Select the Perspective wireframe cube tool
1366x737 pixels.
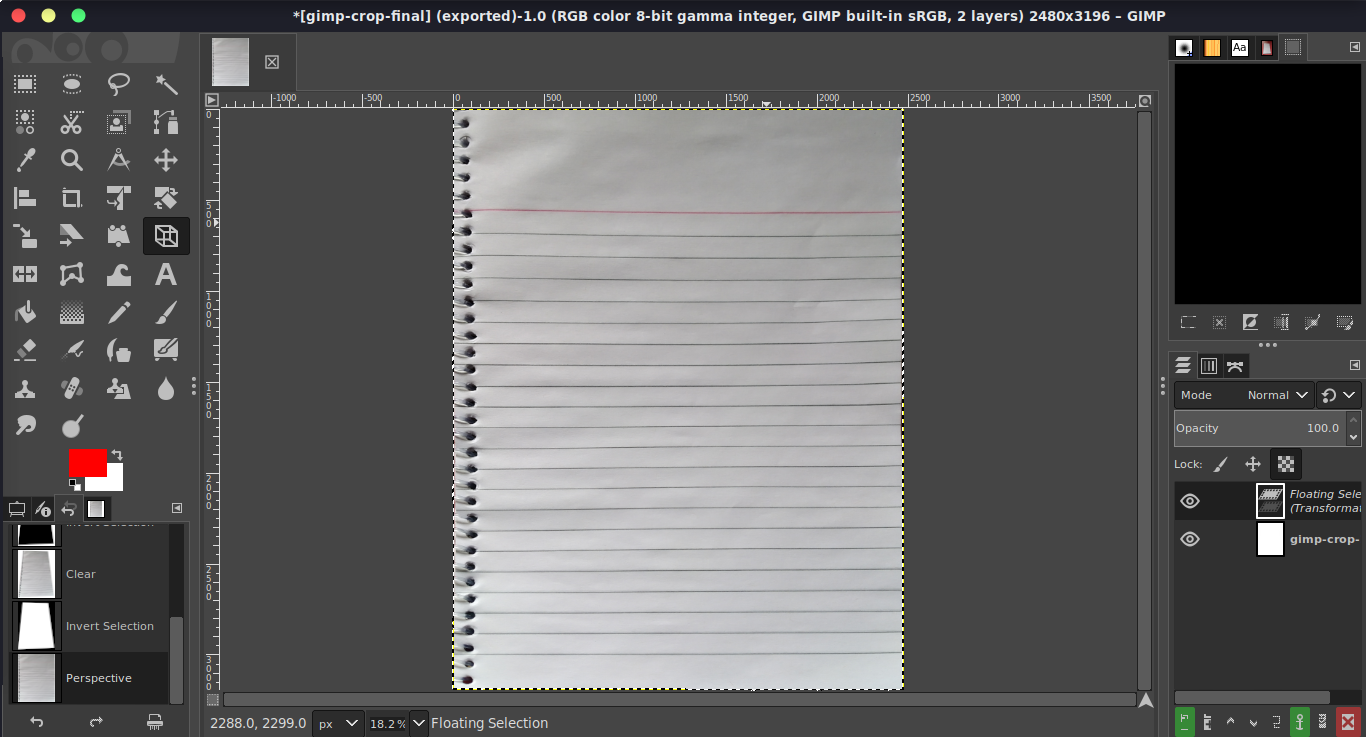[166, 236]
